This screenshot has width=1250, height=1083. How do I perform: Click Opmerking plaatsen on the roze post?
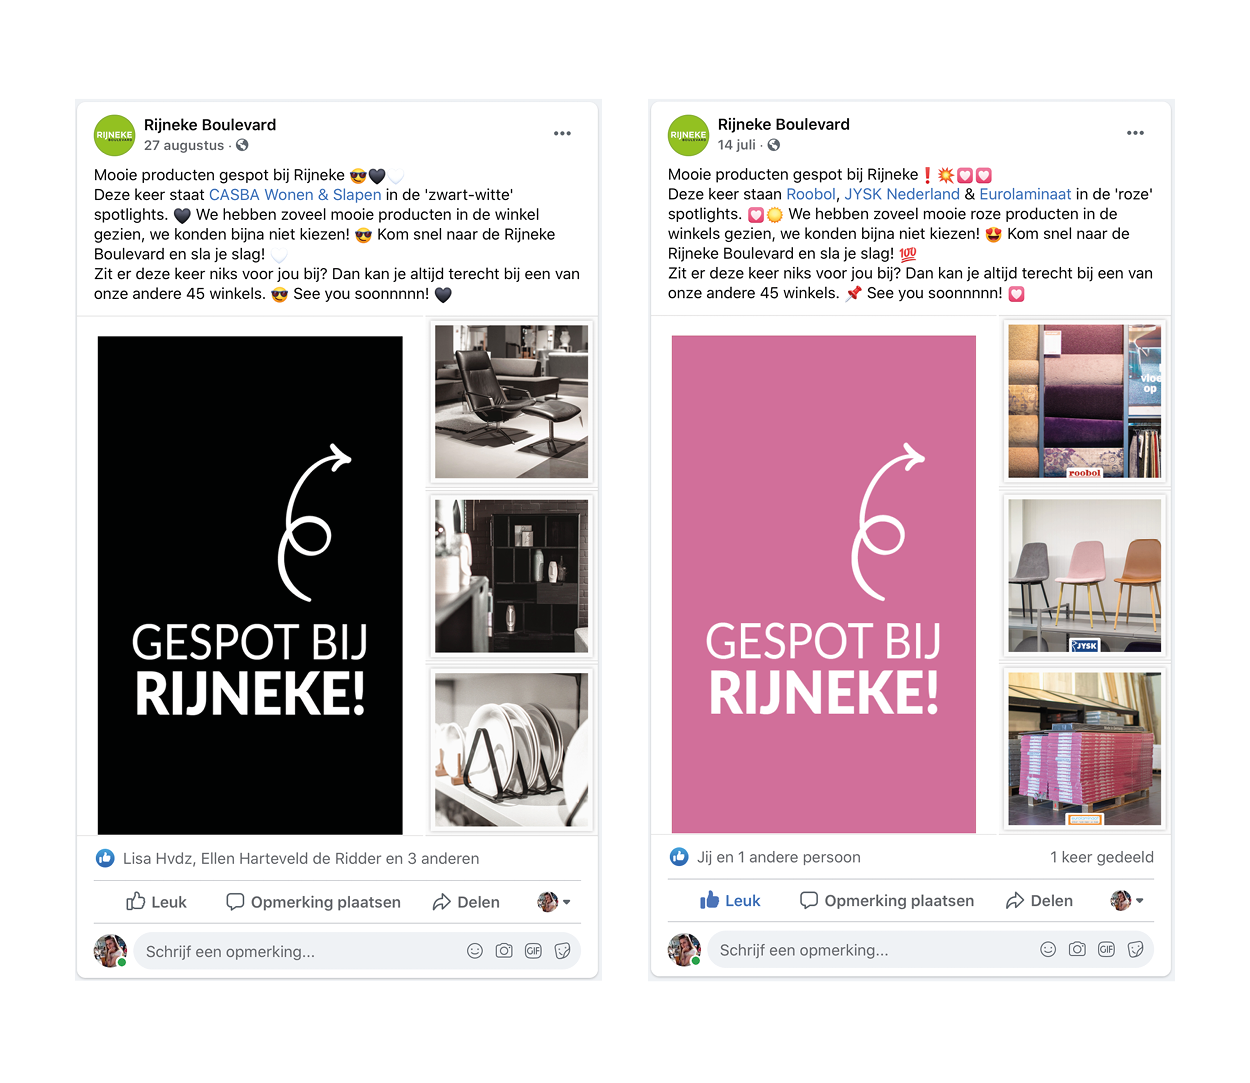click(x=887, y=900)
